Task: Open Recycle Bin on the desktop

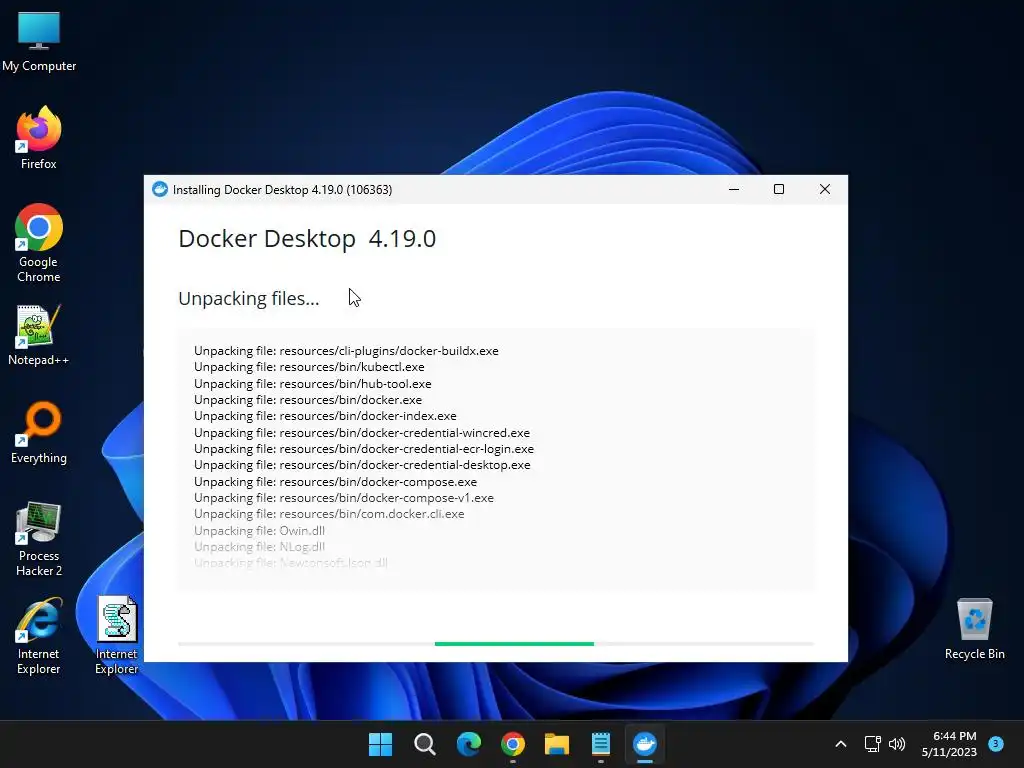Action: (974, 628)
